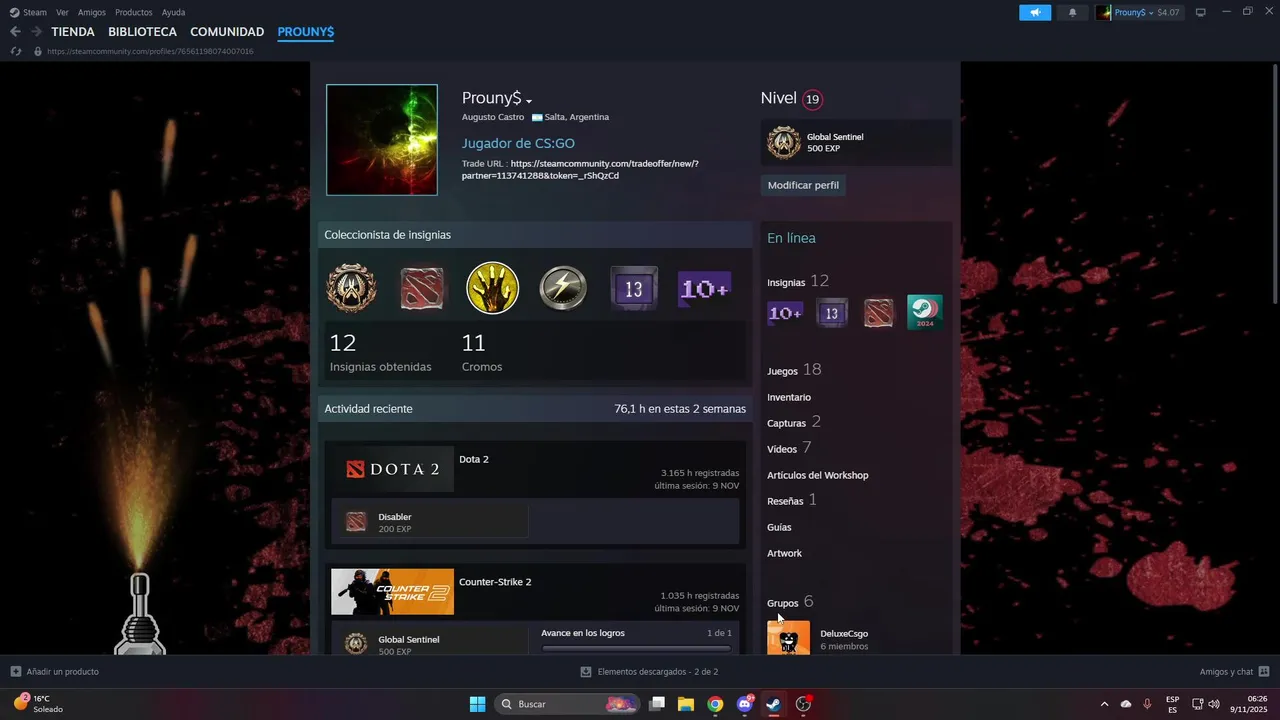Click the Global Sentinel badge icon under Counter-Strike 2
Viewport: 1280px width, 720px height.
pos(356,644)
